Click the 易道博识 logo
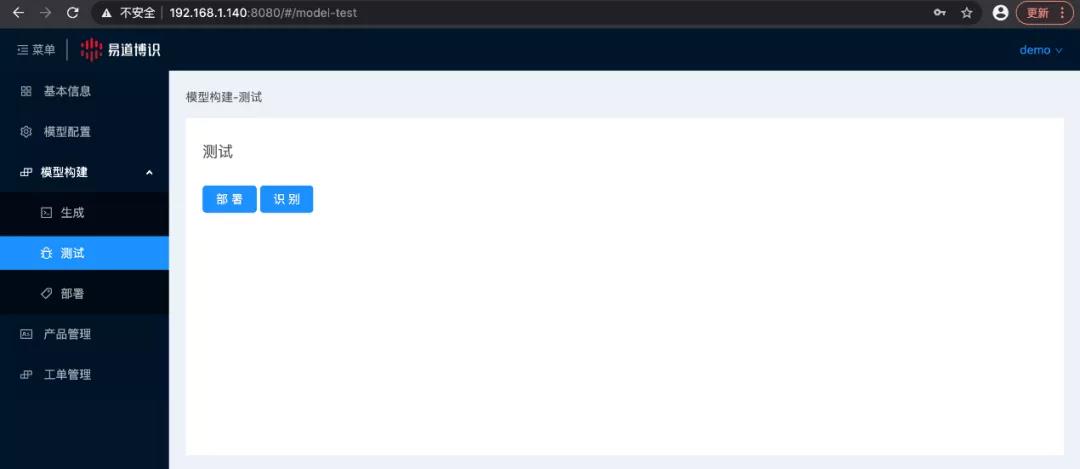Viewport: 1080px width, 469px height. pyautogui.click(x=120, y=50)
